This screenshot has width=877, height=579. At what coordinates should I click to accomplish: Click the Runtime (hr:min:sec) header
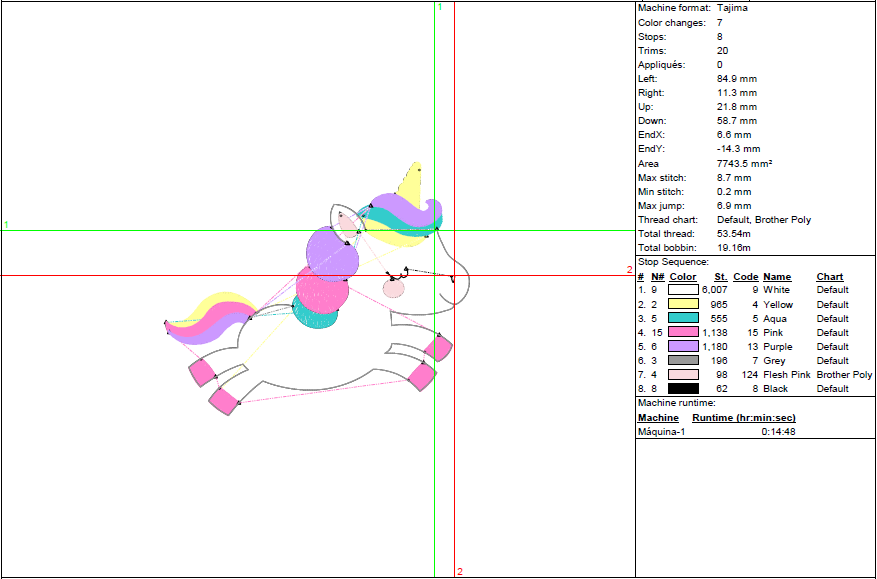(743, 418)
